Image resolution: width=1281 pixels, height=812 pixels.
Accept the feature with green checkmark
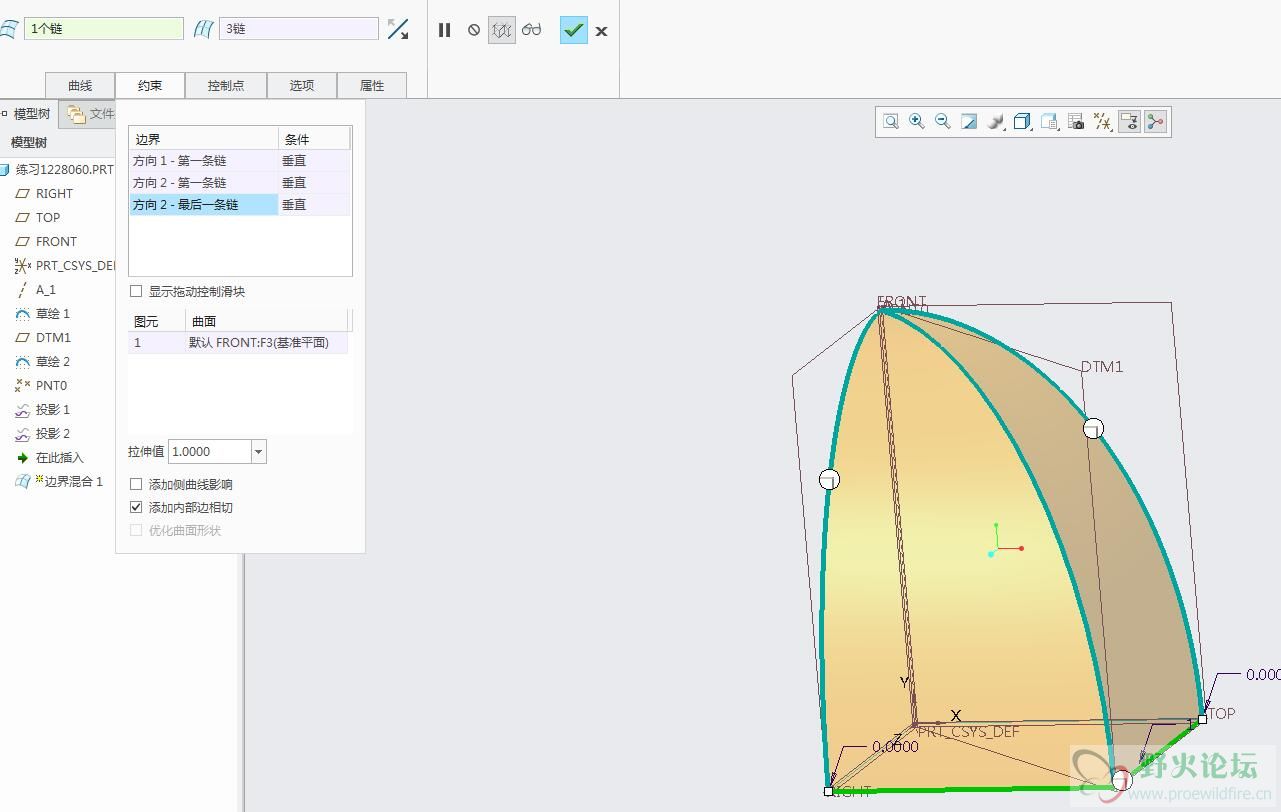(573, 30)
